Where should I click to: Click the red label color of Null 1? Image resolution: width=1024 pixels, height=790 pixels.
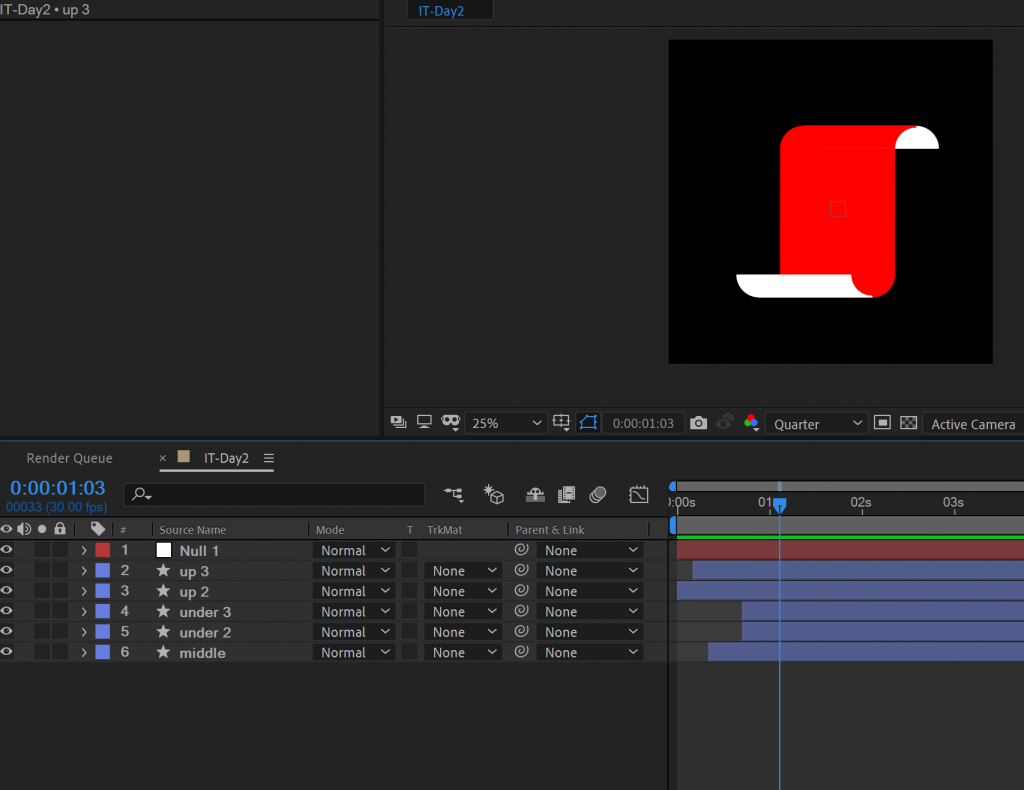tap(102, 550)
